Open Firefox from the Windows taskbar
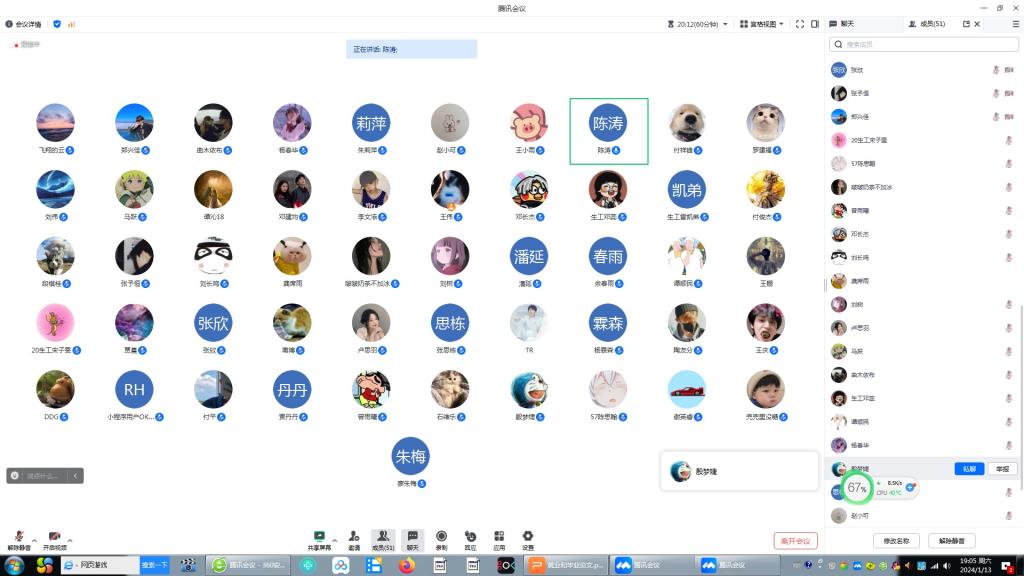Image resolution: width=1024 pixels, height=576 pixels. 406,566
